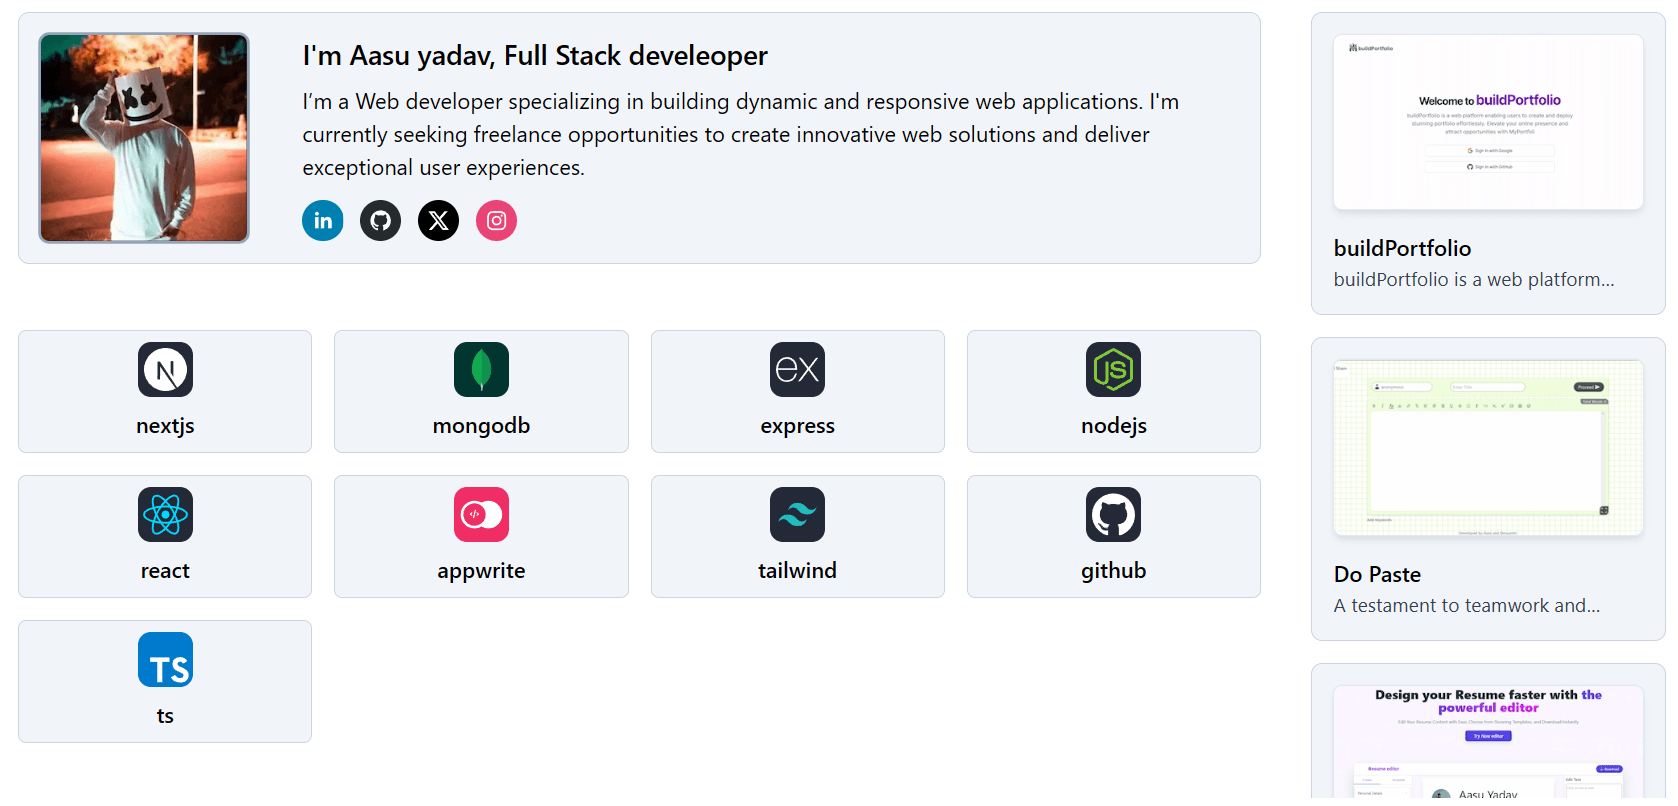Click the 'A testament to teamwork' description

pos(1466,606)
